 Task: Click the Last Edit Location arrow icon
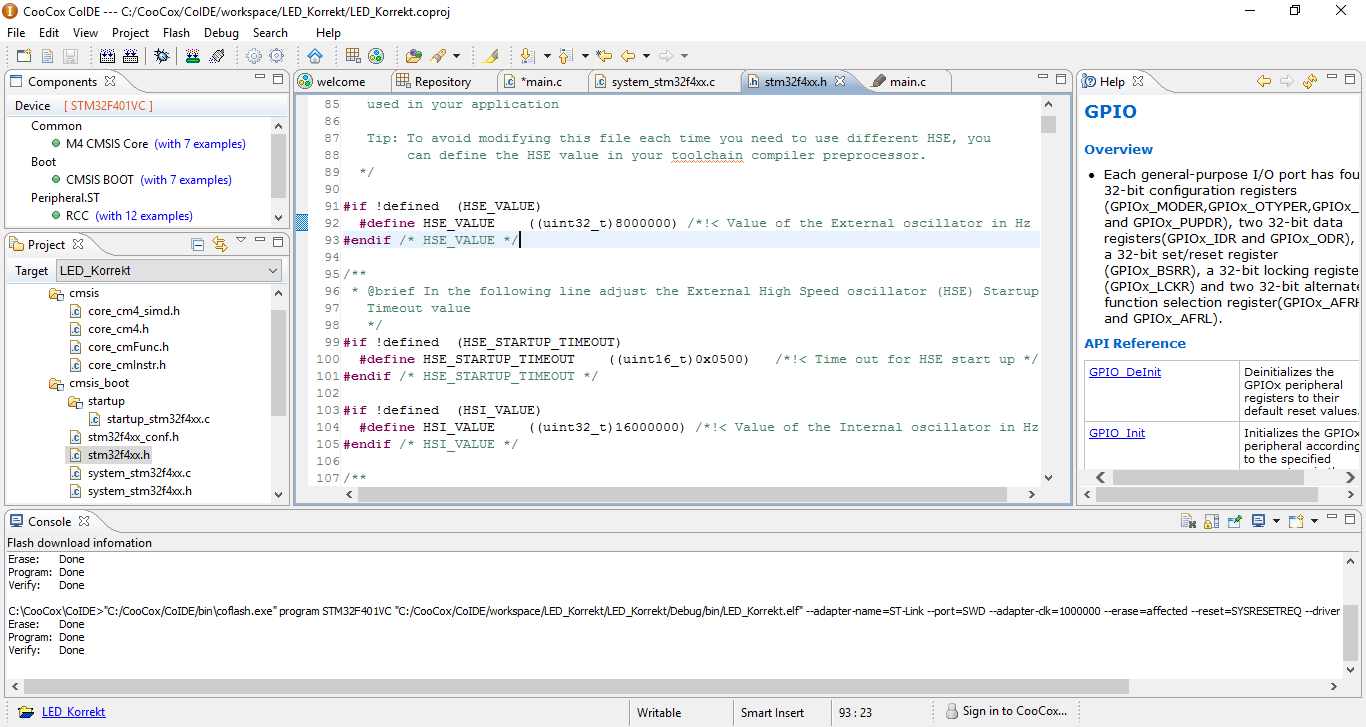[604, 56]
